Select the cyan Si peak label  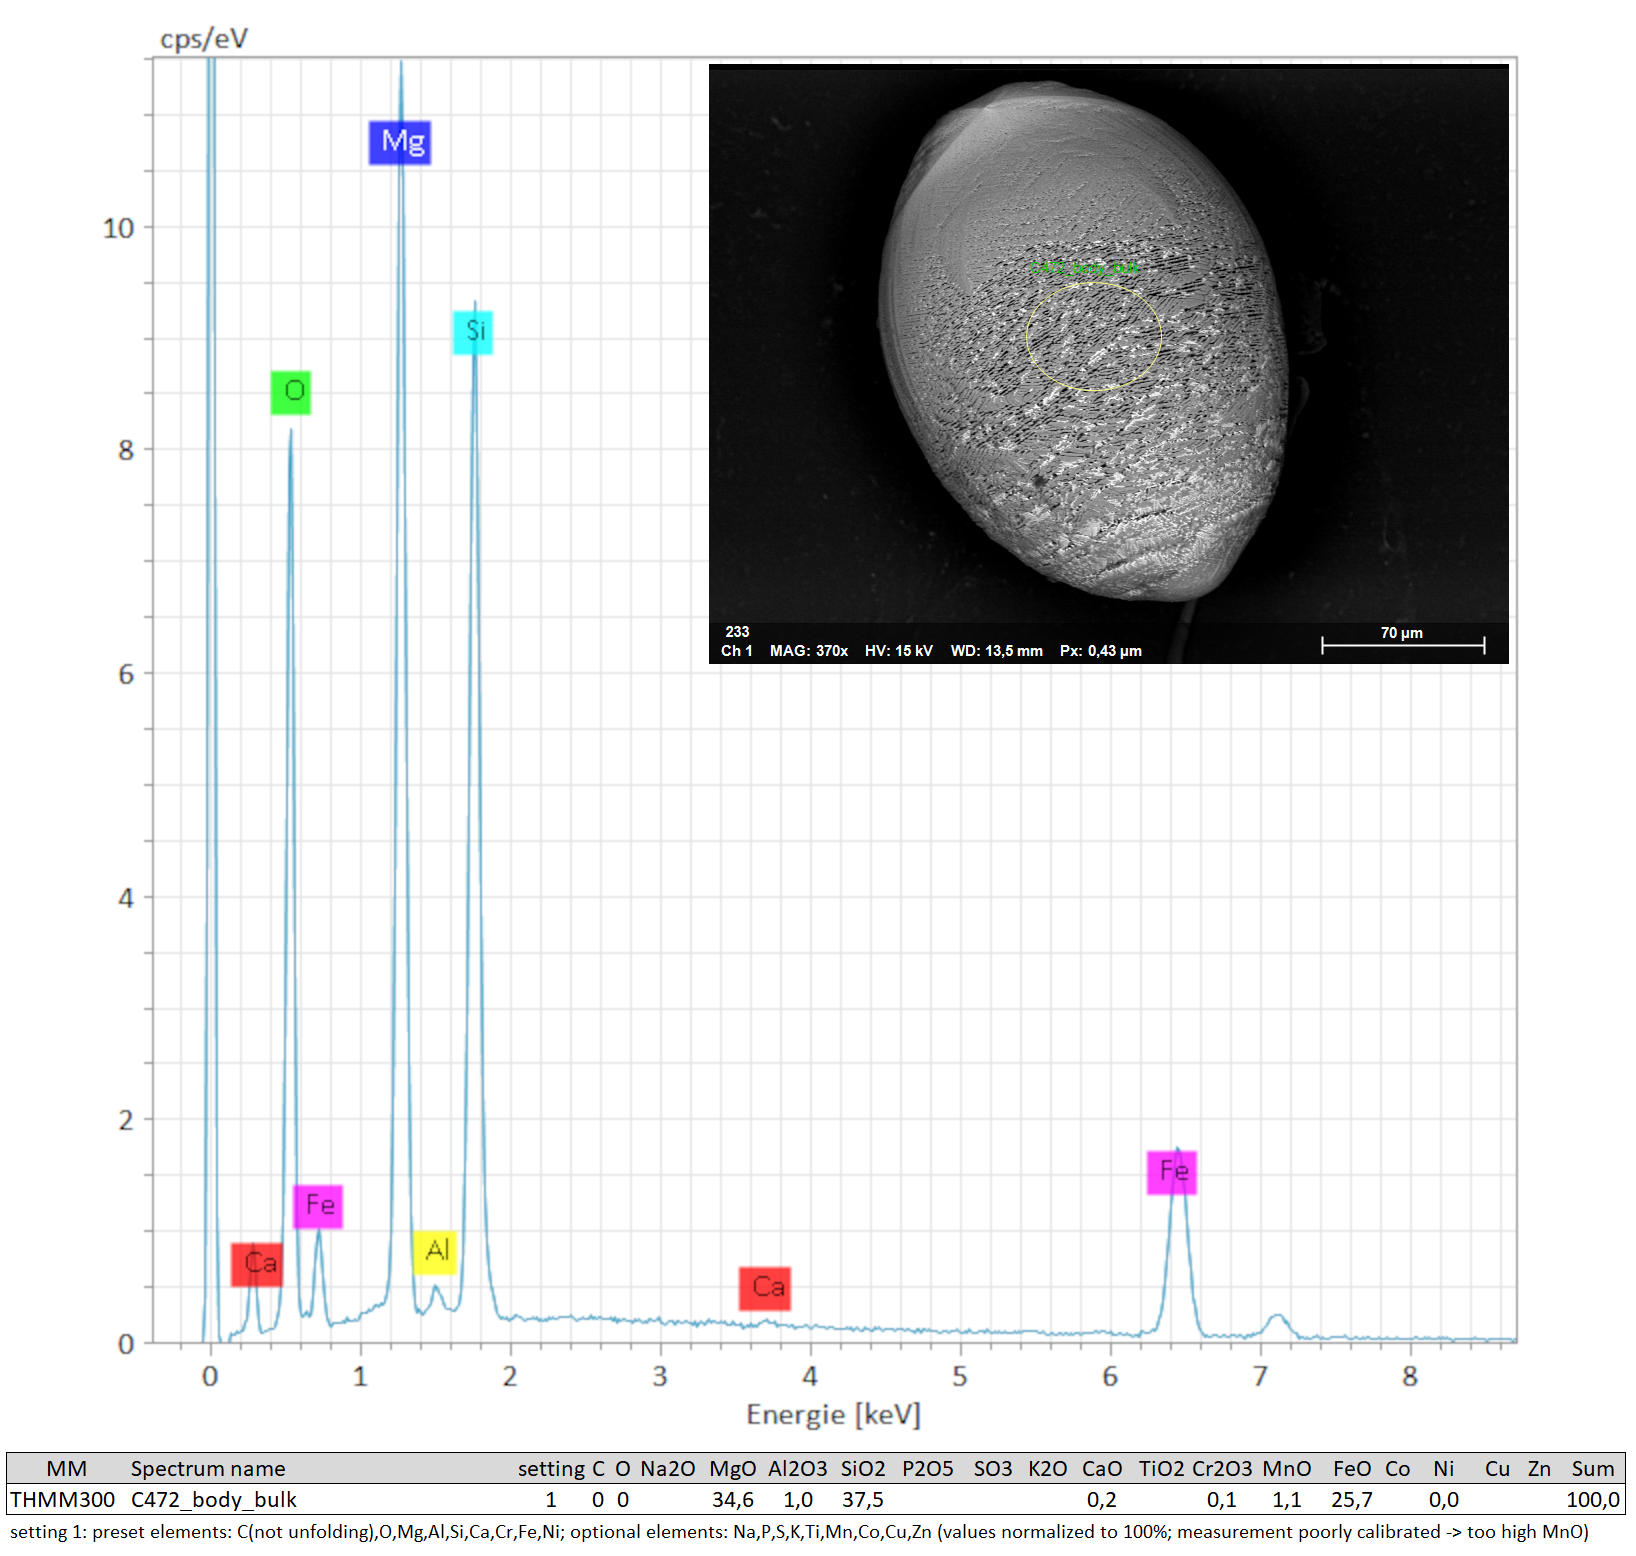click(473, 332)
